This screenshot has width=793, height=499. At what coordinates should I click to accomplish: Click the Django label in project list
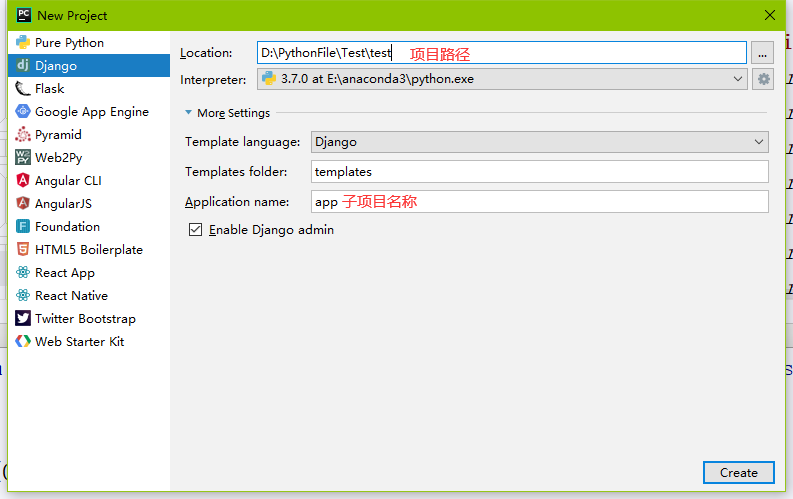[56, 66]
